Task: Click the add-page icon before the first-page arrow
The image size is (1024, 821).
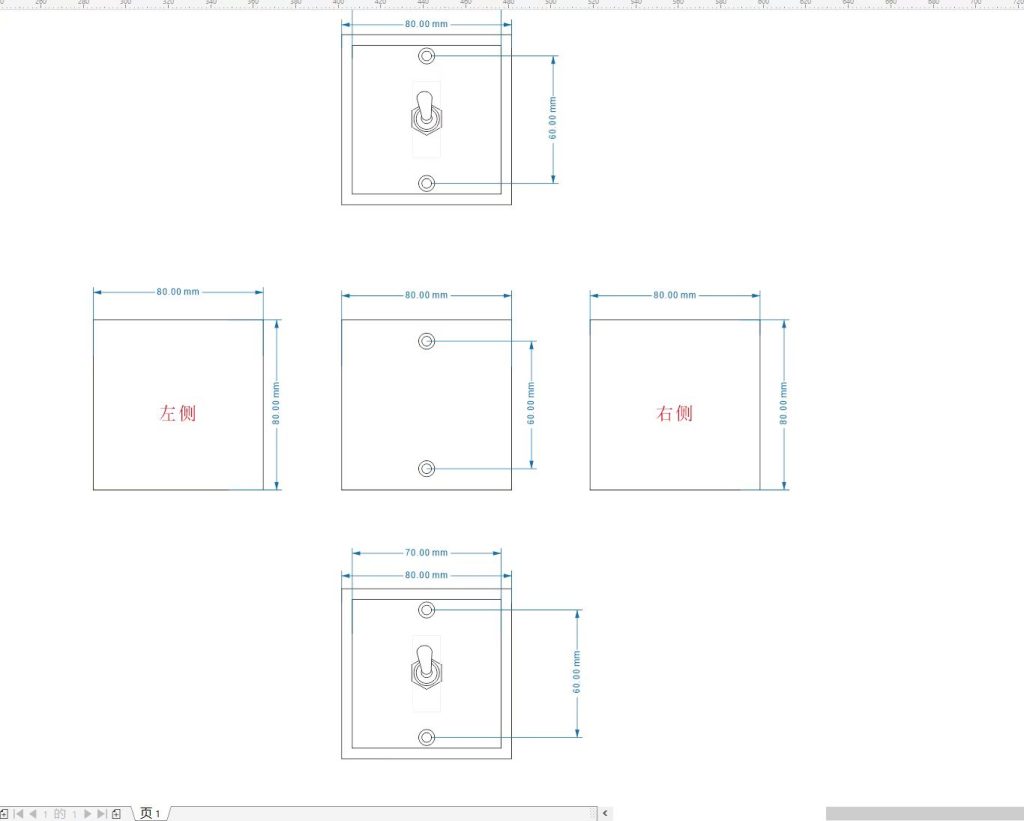Action: click(4, 814)
